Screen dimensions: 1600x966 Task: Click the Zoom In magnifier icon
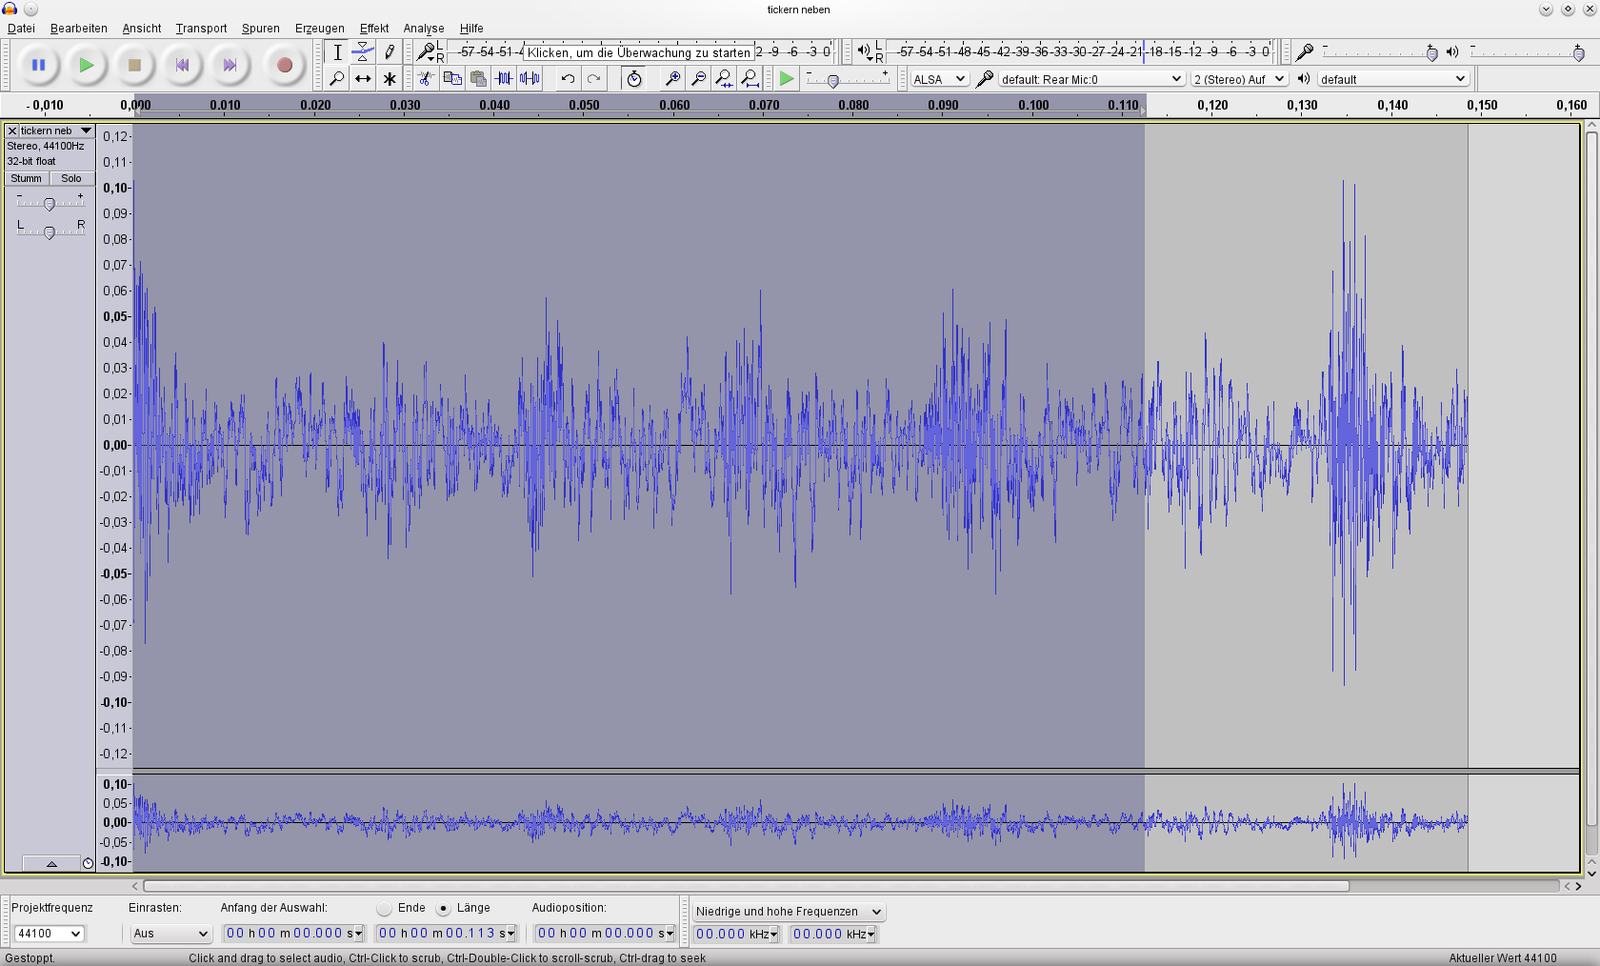(x=673, y=78)
